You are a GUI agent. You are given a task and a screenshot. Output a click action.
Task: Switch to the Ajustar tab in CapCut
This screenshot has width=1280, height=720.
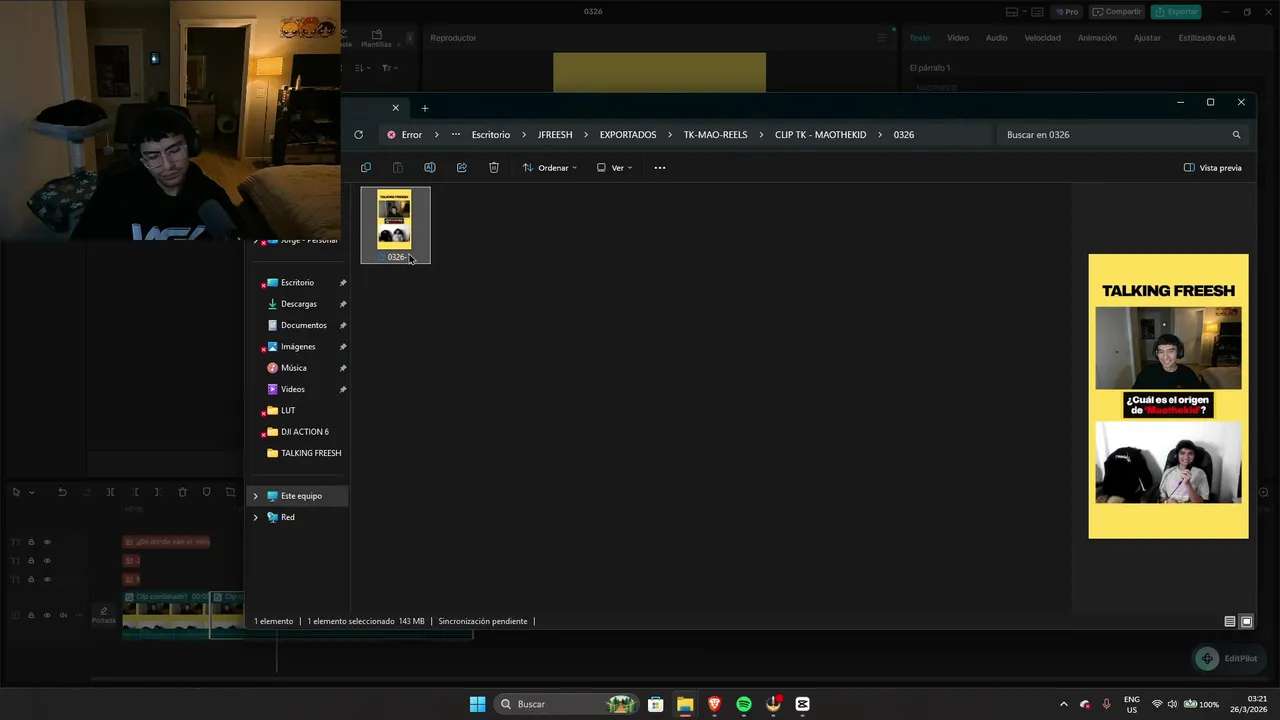click(1147, 38)
